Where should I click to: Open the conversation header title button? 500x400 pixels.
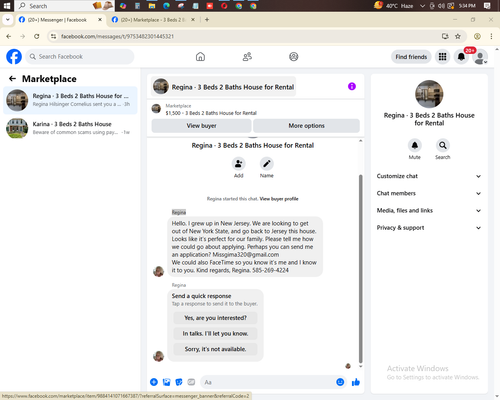[x=224, y=87]
